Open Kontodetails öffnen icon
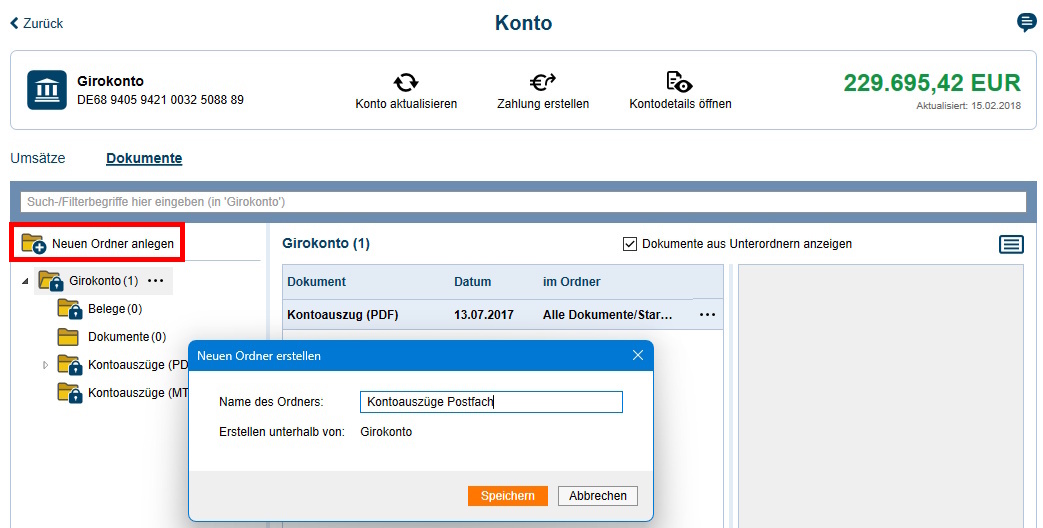 click(679, 82)
